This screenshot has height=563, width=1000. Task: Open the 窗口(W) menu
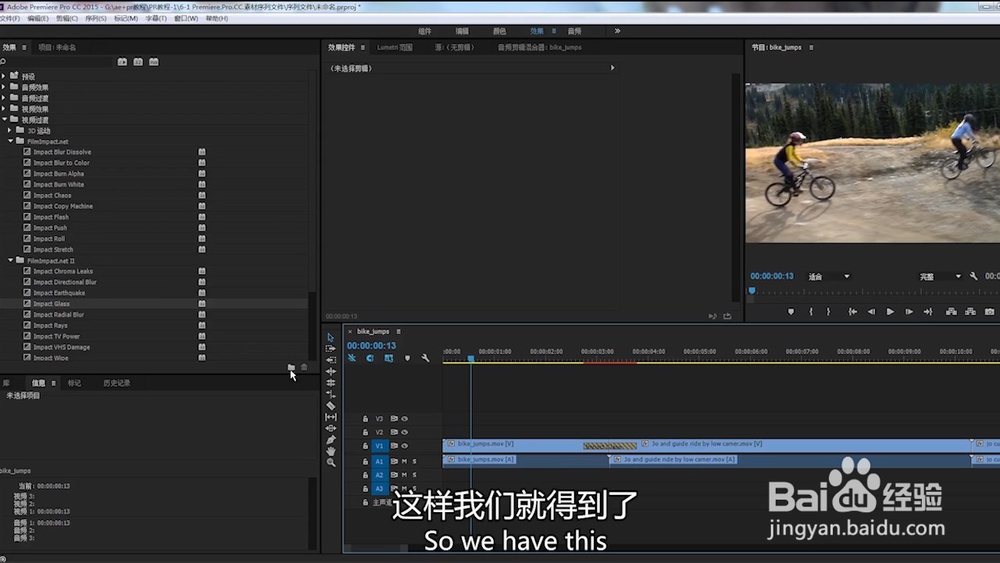coord(186,18)
